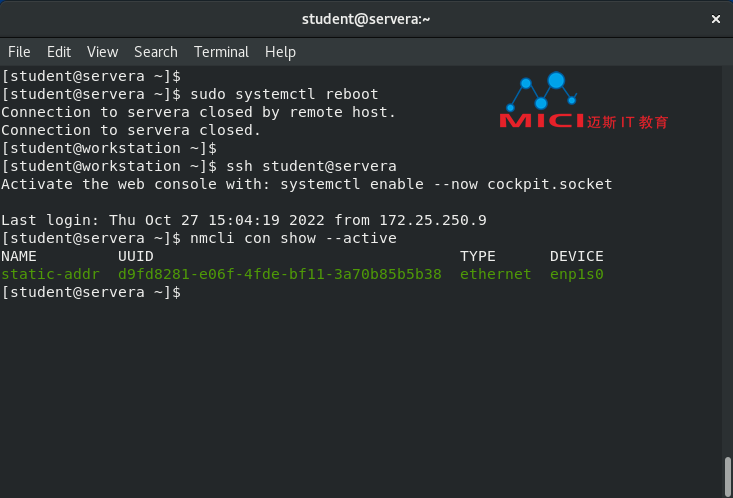Click the ssh student@servera command
This screenshot has height=498, width=733.
point(311,166)
